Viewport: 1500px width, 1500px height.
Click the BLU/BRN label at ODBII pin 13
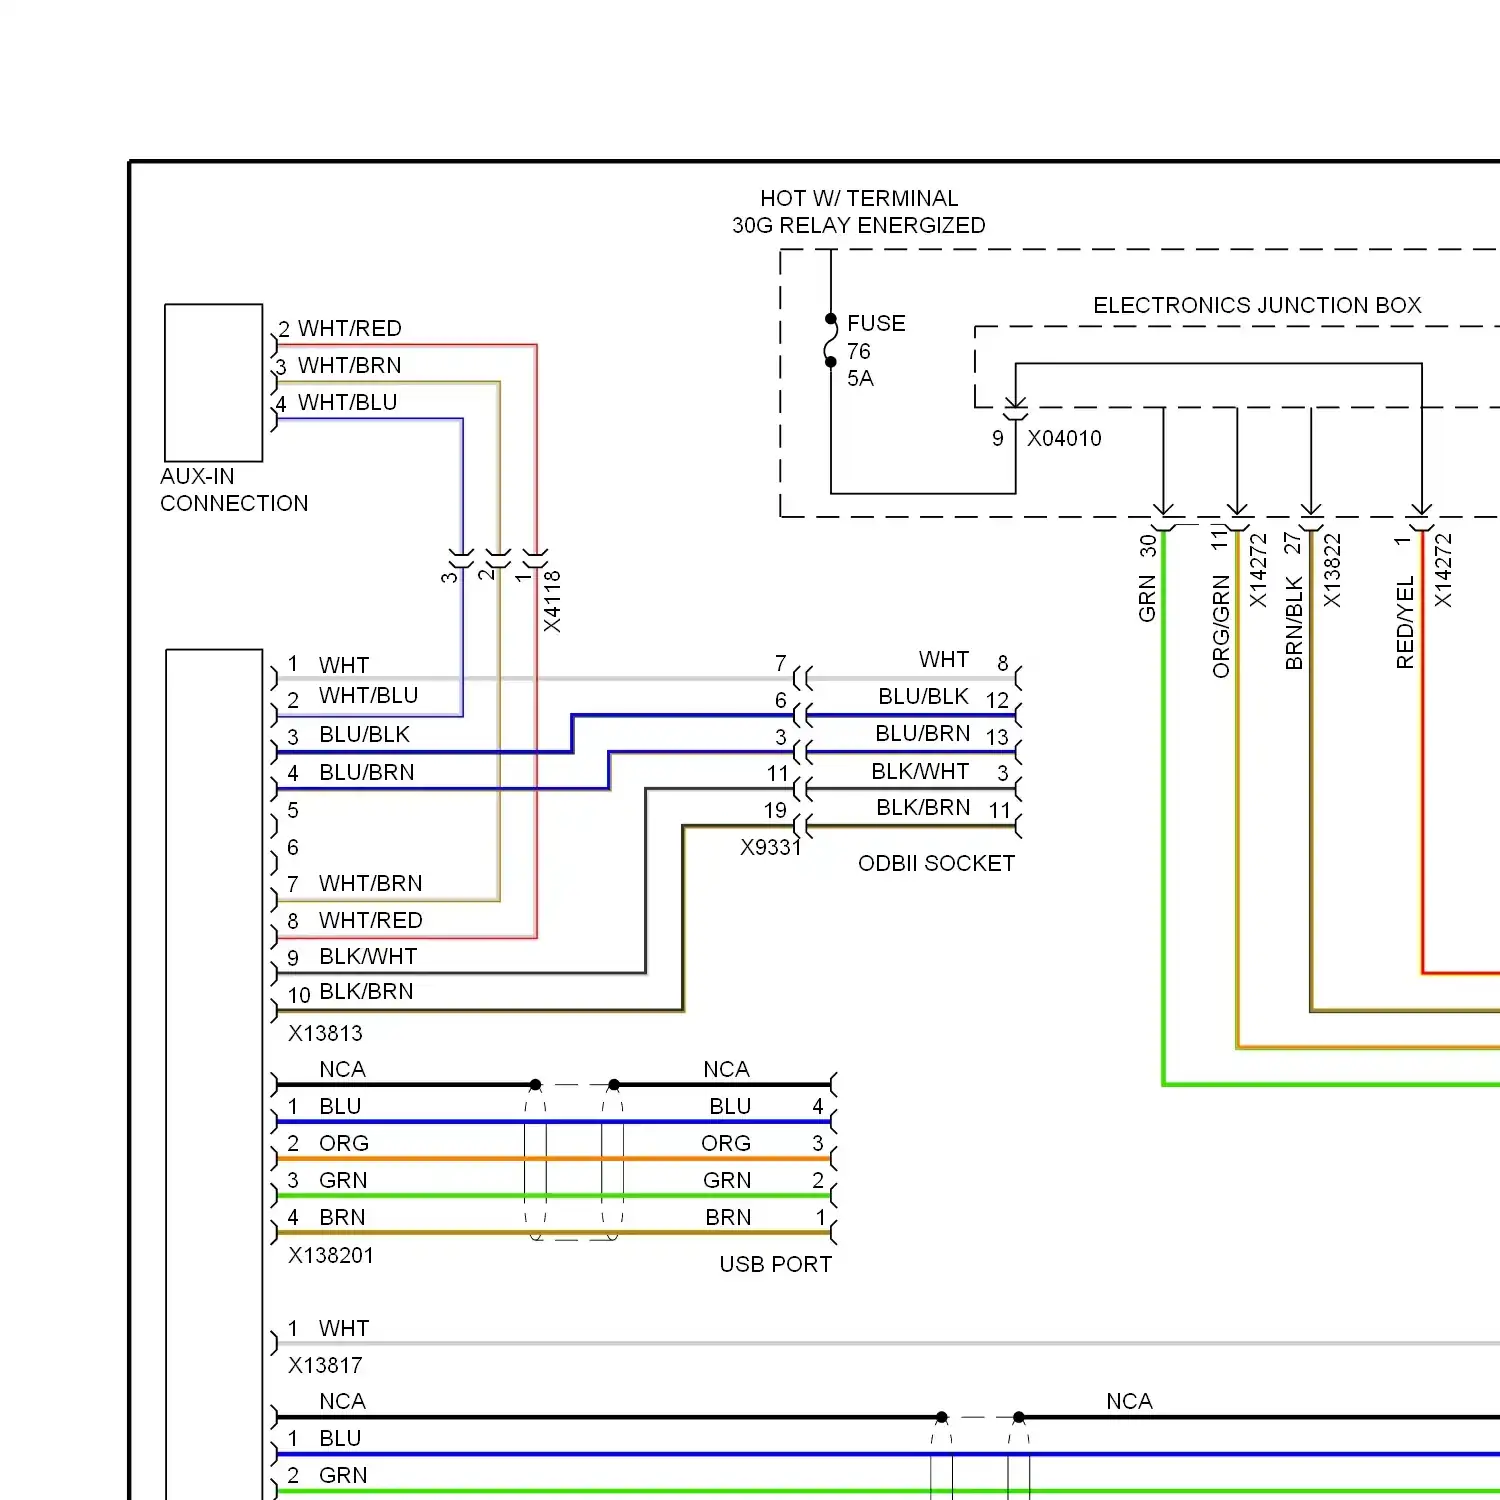(922, 733)
